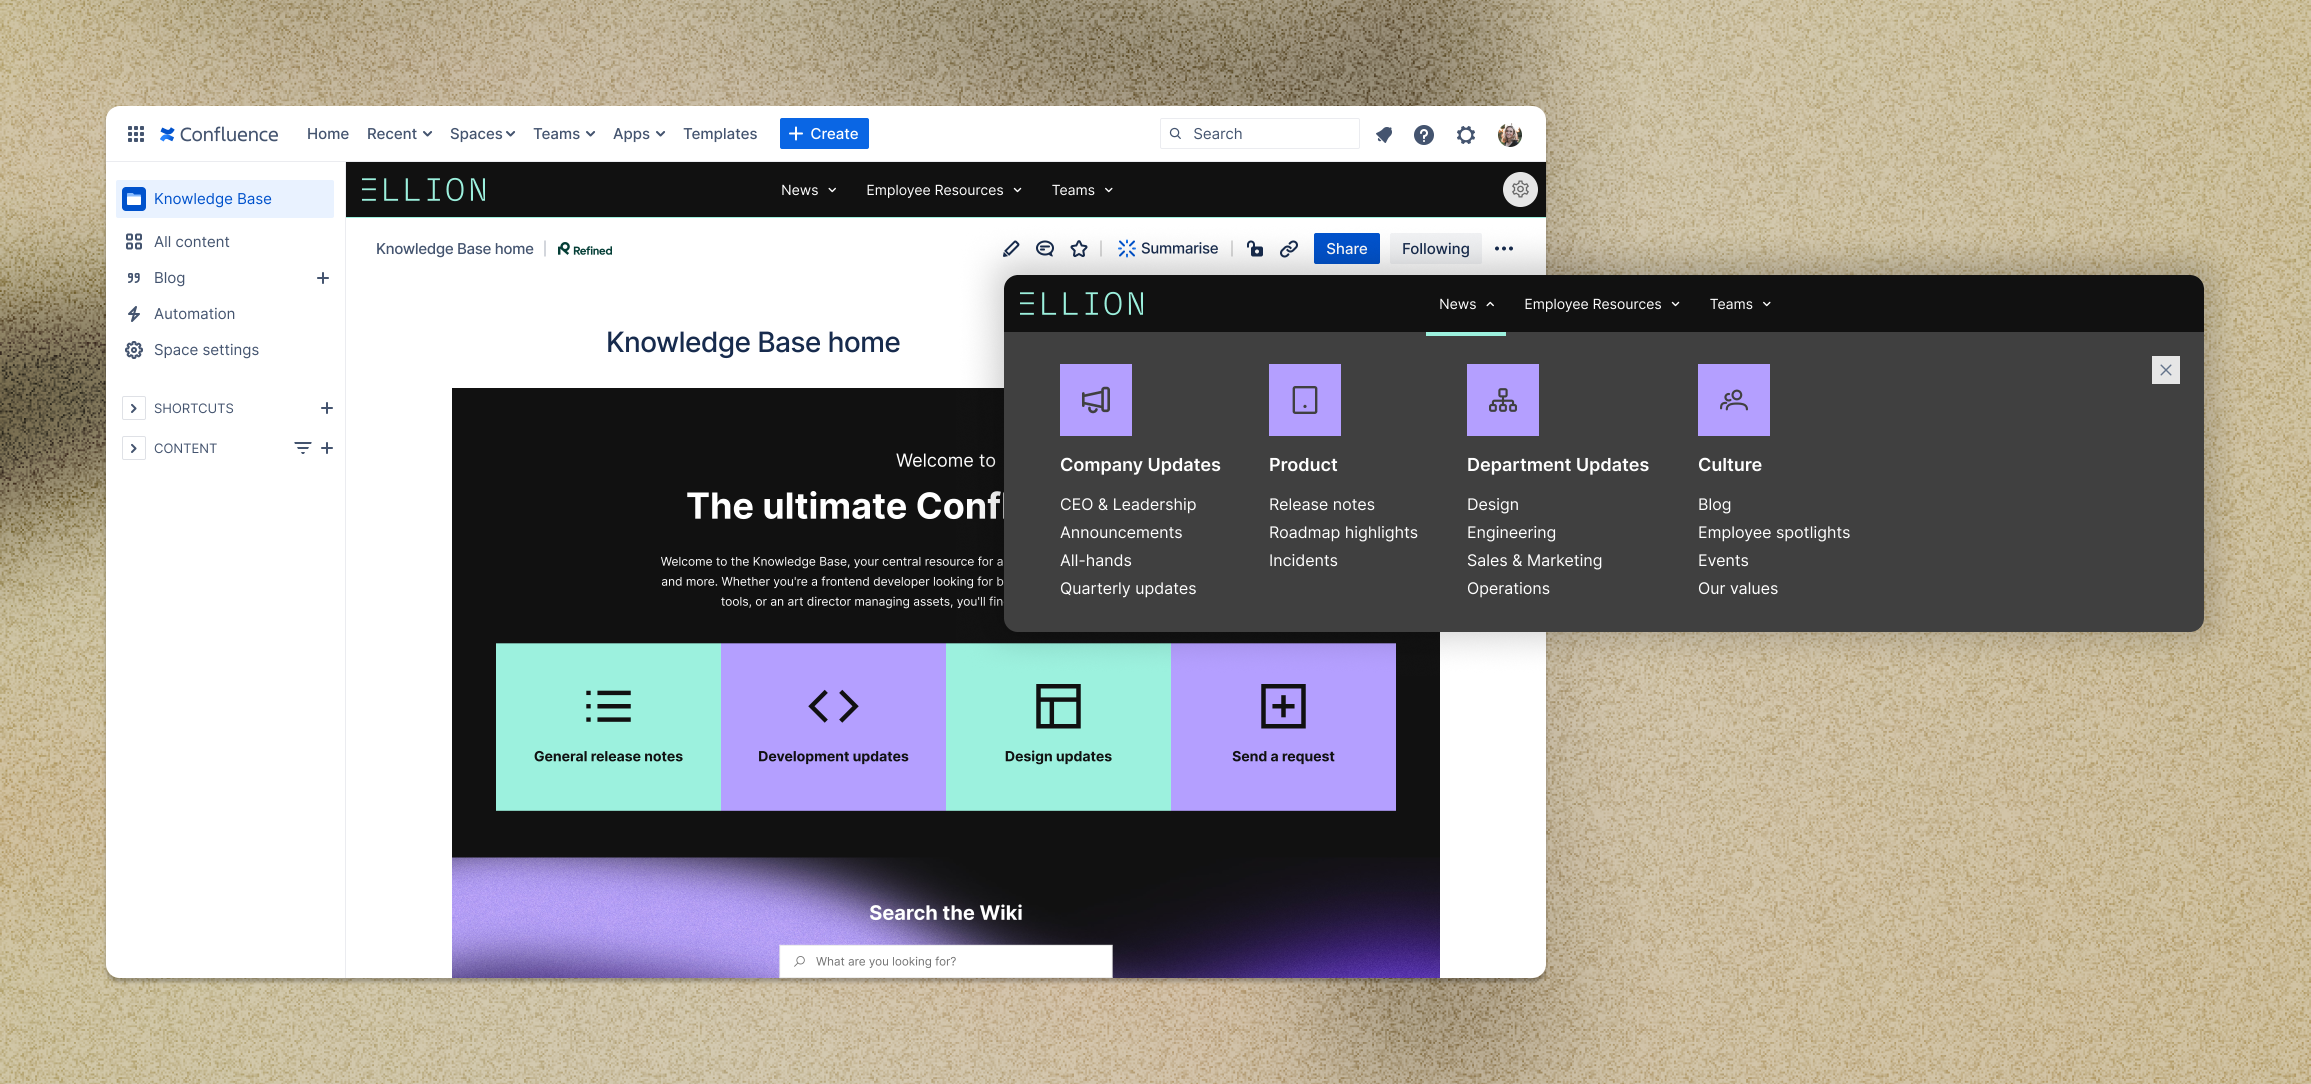Viewport: 2311px width, 1084px height.
Task: Click the edit page pencil icon
Action: 1011,249
